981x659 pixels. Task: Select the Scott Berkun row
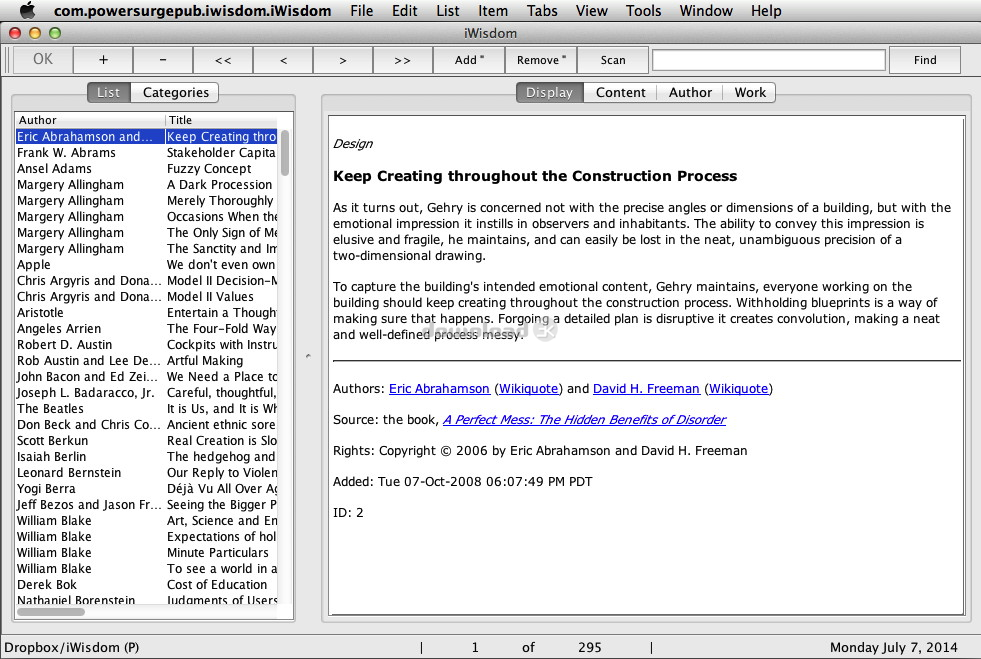tap(146, 441)
